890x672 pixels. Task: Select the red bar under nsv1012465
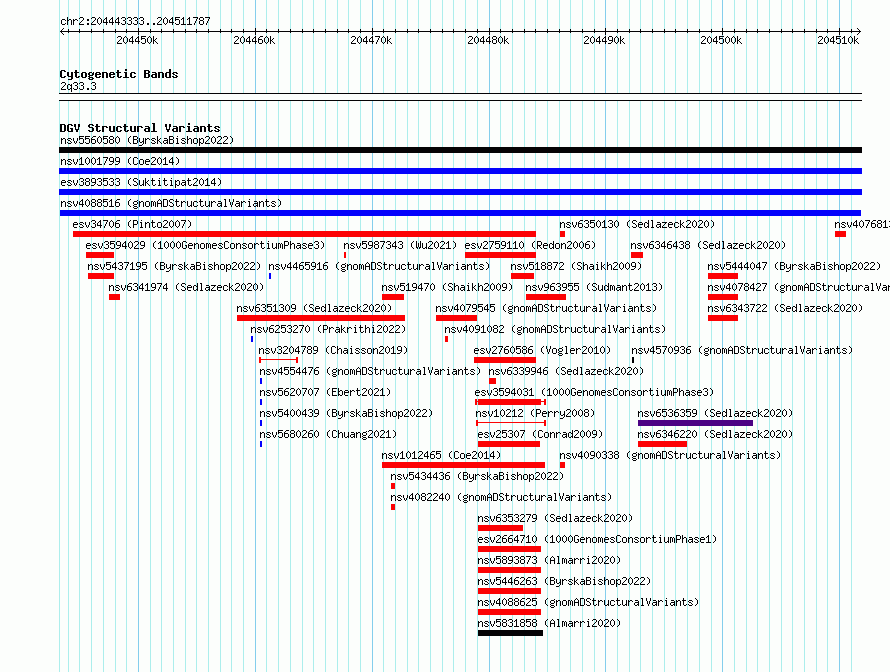click(x=463, y=465)
